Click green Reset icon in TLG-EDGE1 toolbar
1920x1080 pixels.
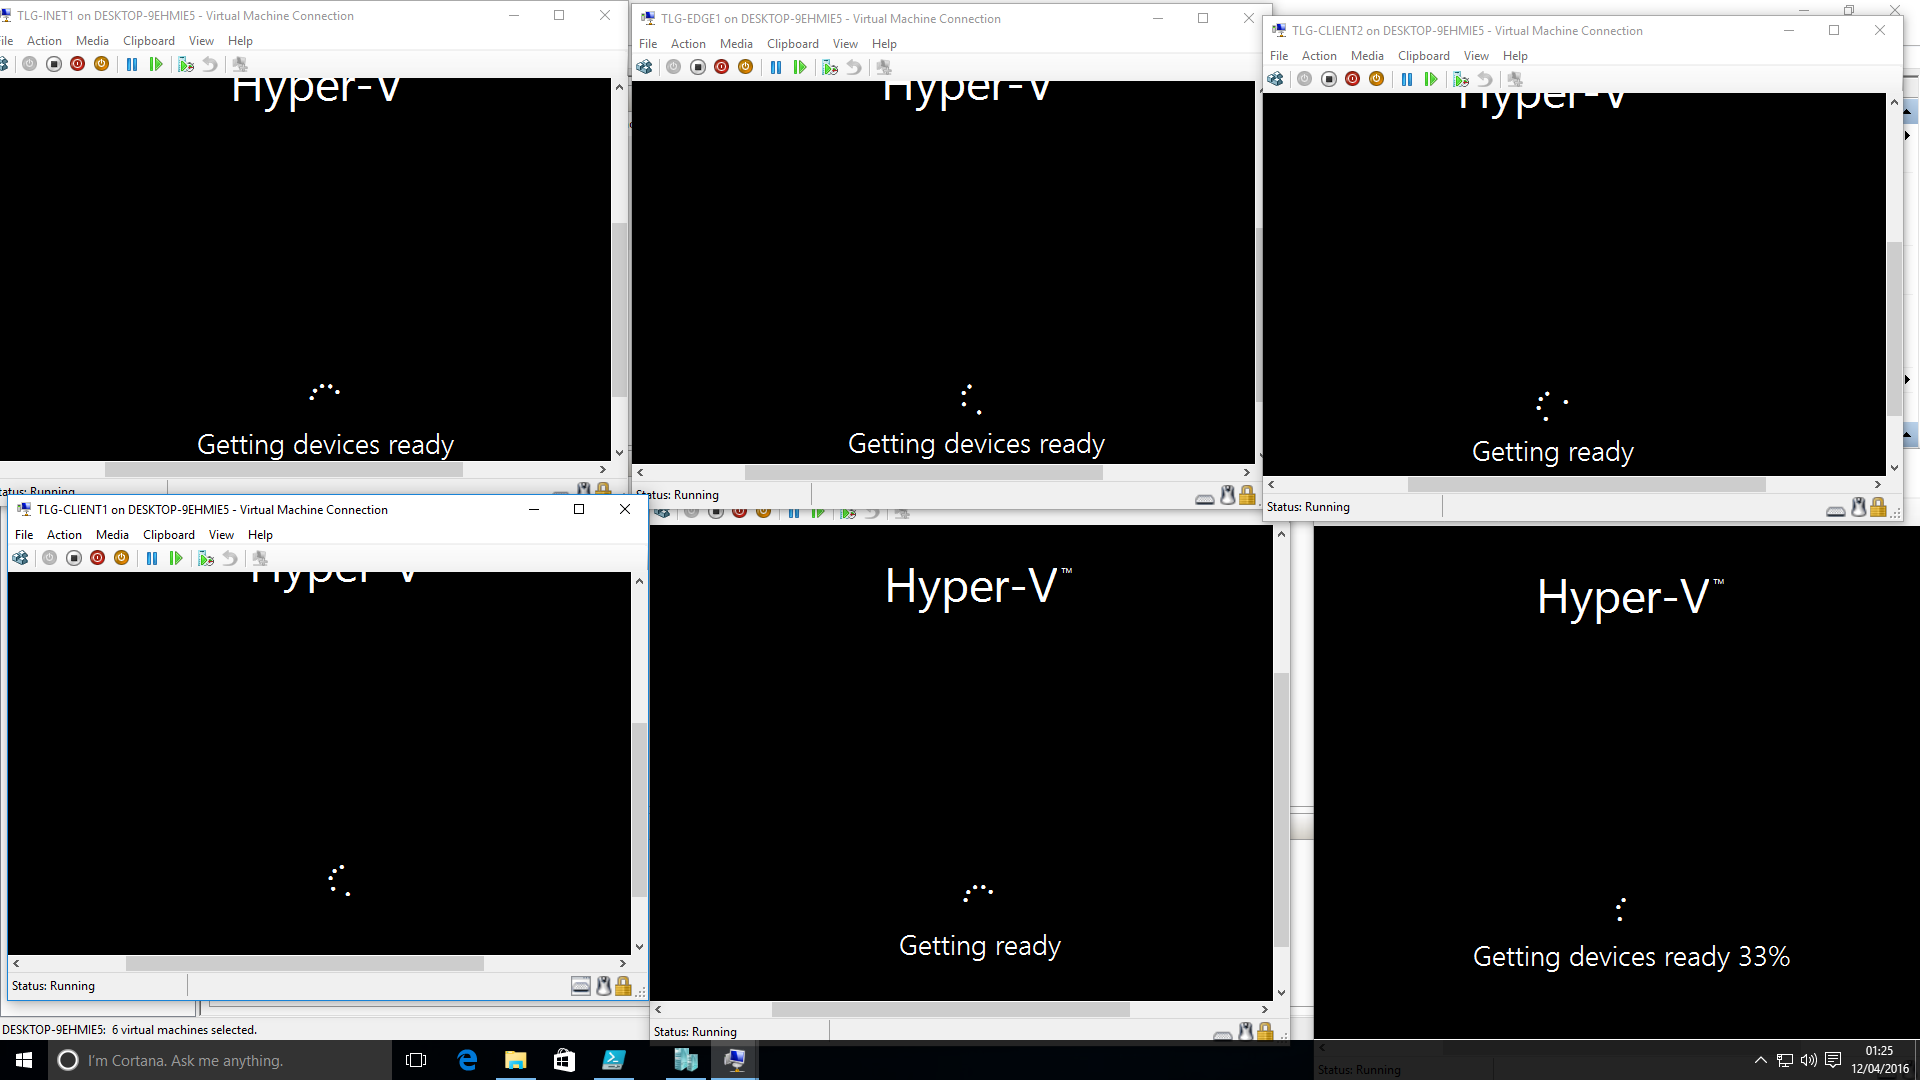(800, 67)
